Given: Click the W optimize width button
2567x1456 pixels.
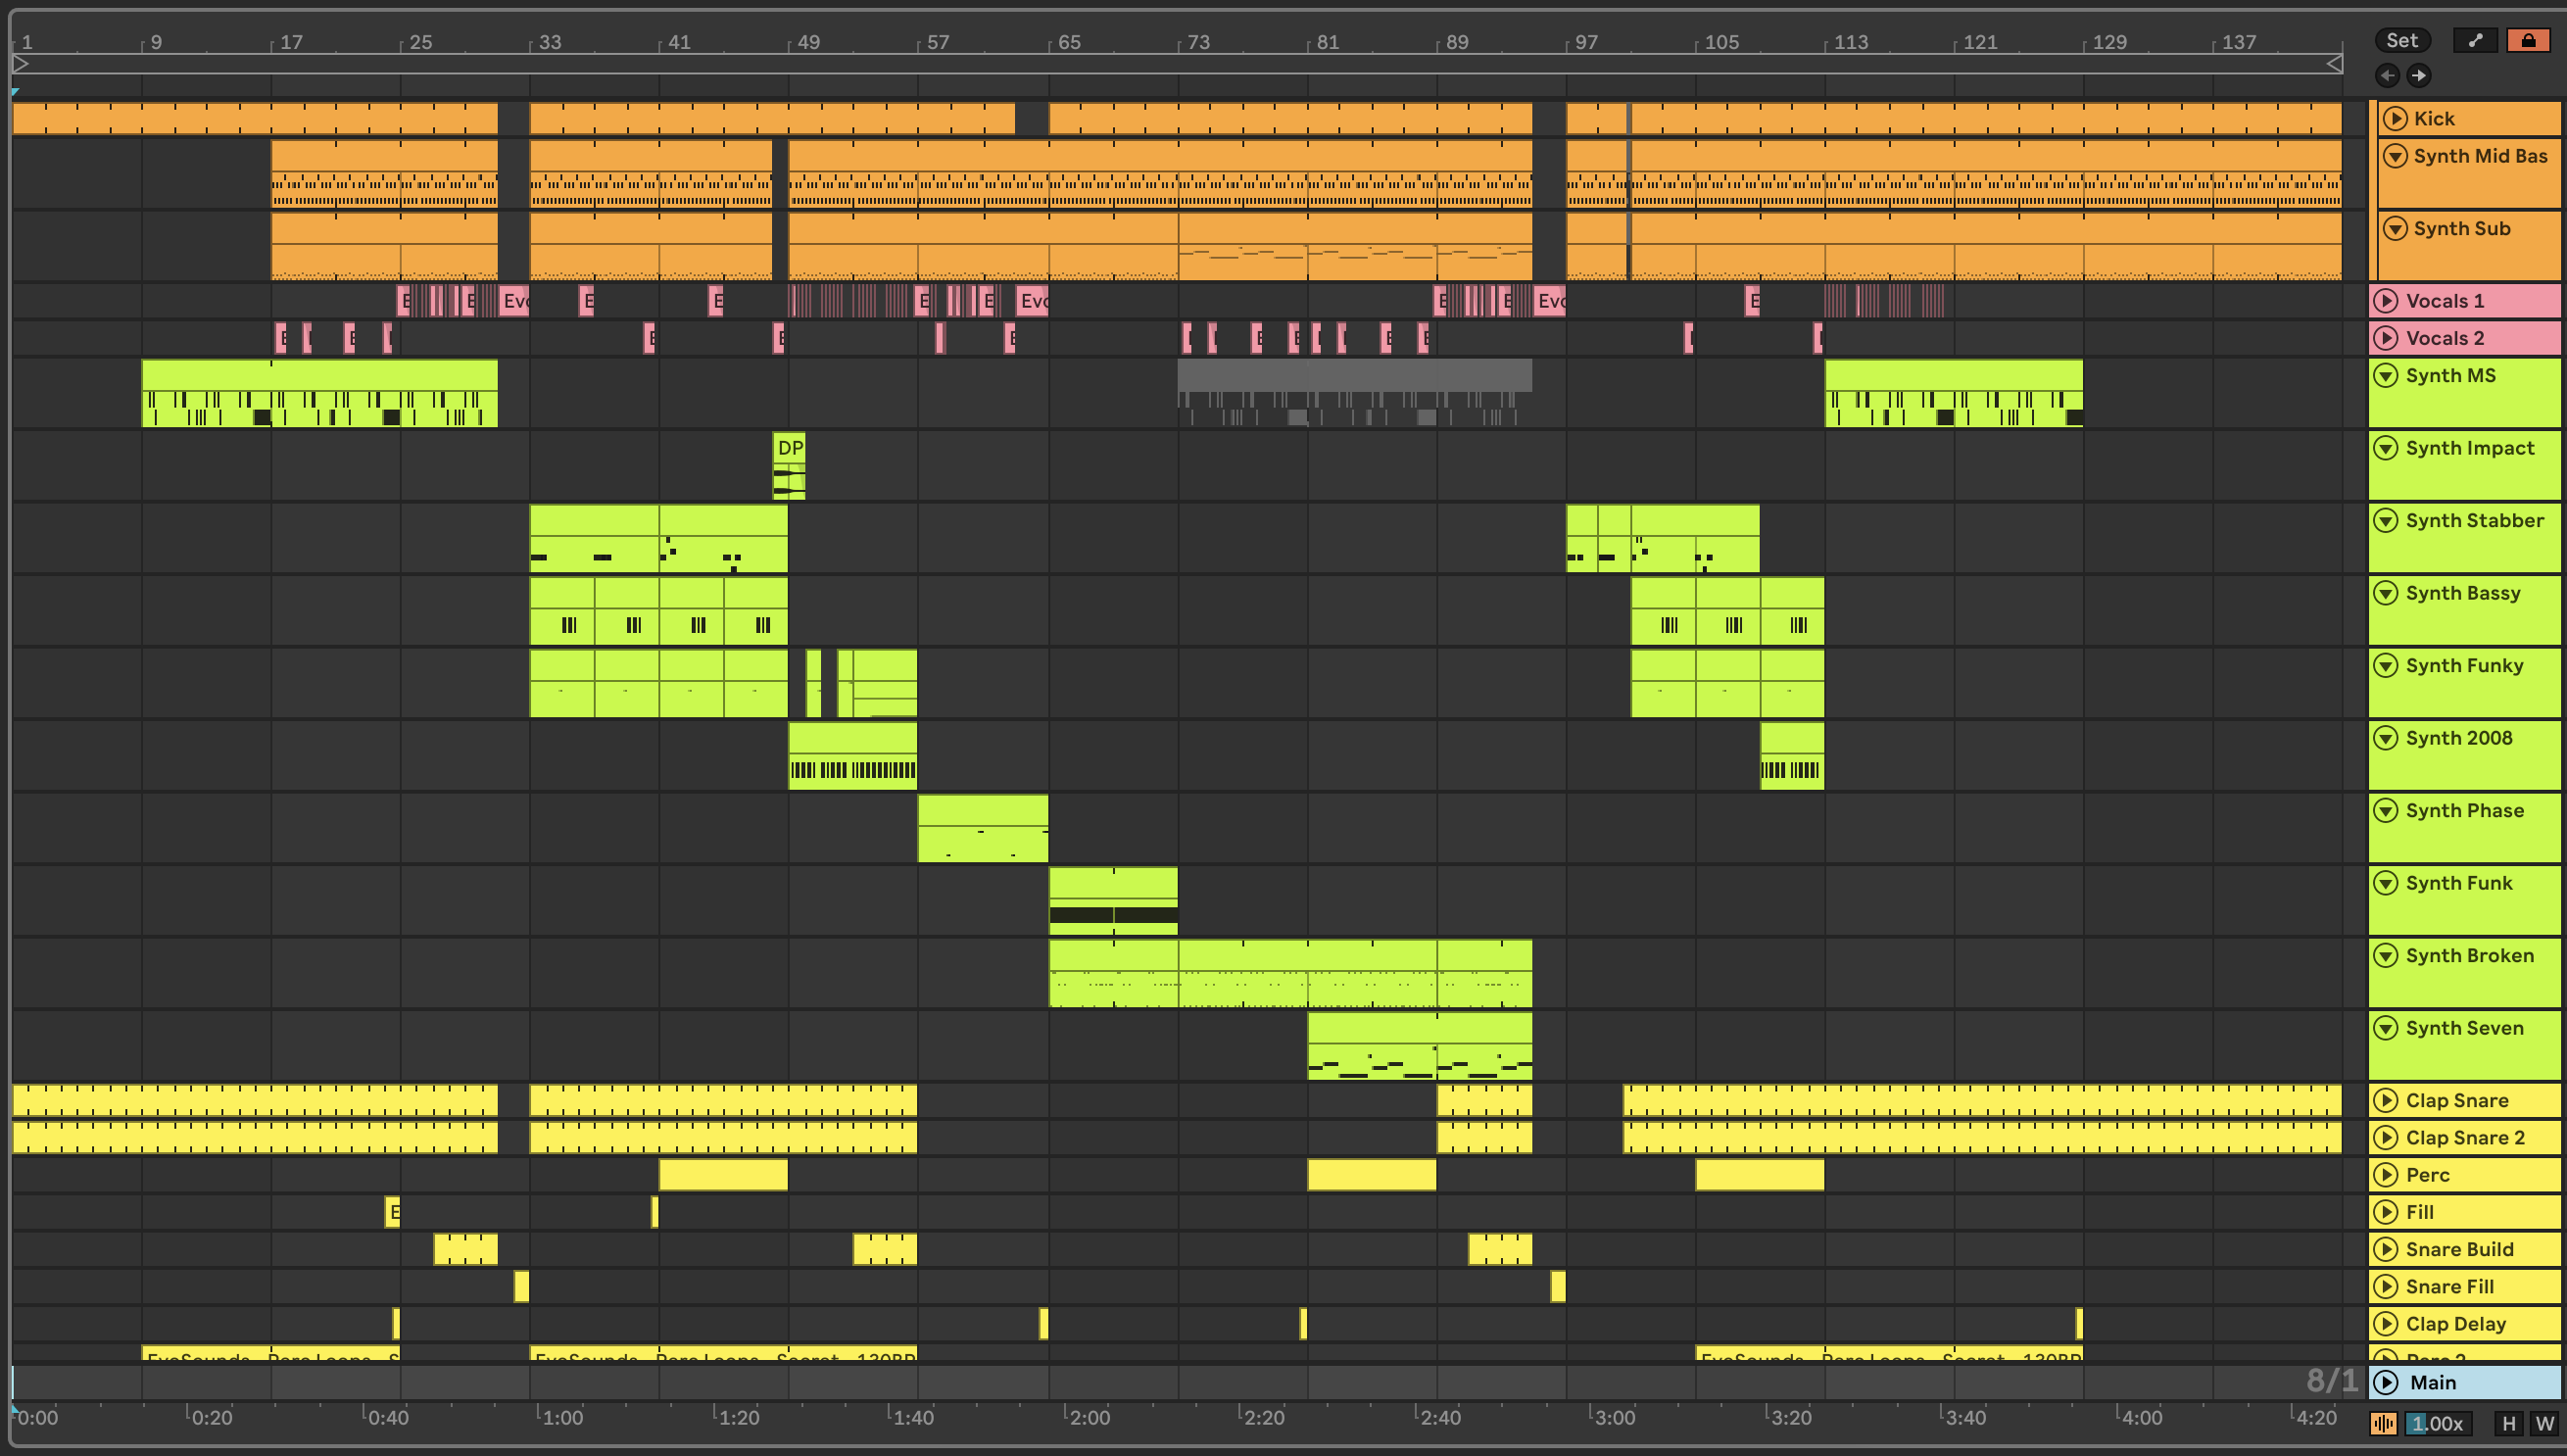Looking at the screenshot, I should coord(2544,1423).
